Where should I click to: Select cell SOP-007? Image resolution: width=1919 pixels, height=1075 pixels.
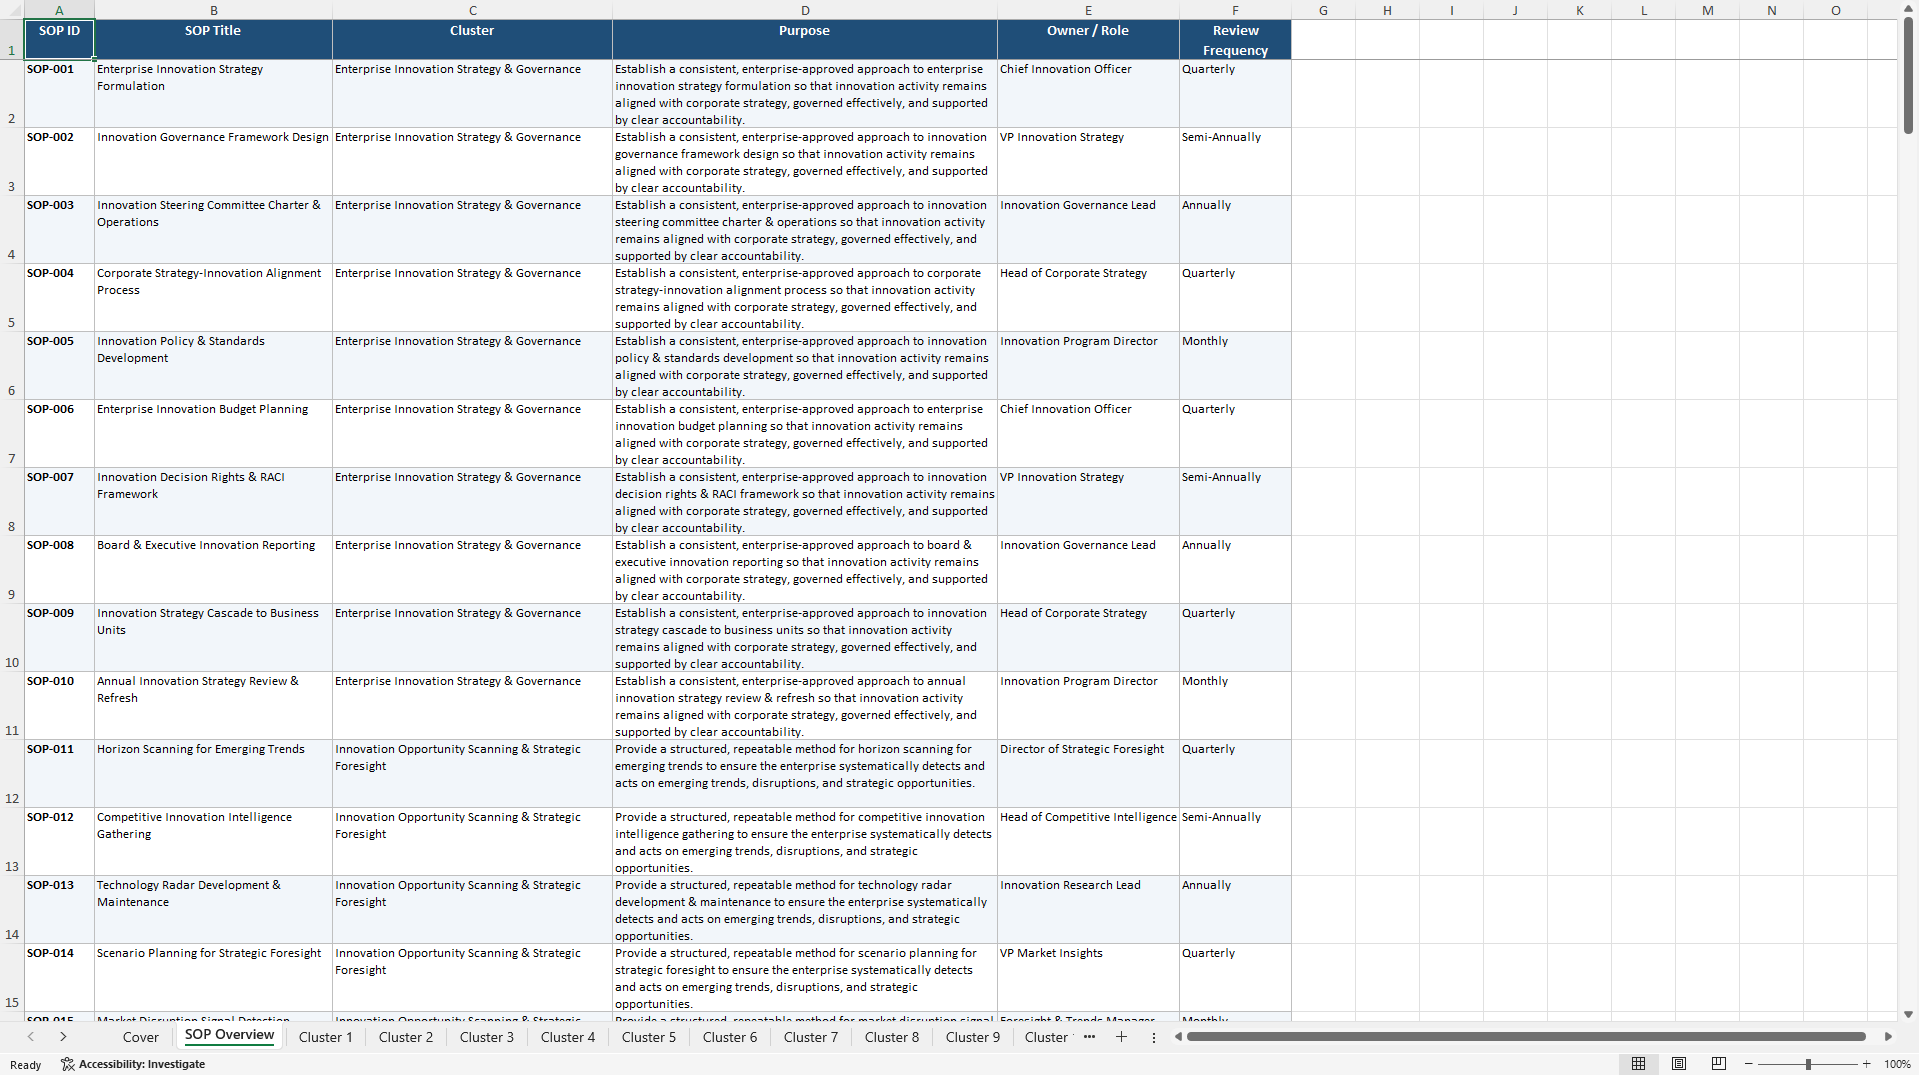pyautogui.click(x=59, y=501)
